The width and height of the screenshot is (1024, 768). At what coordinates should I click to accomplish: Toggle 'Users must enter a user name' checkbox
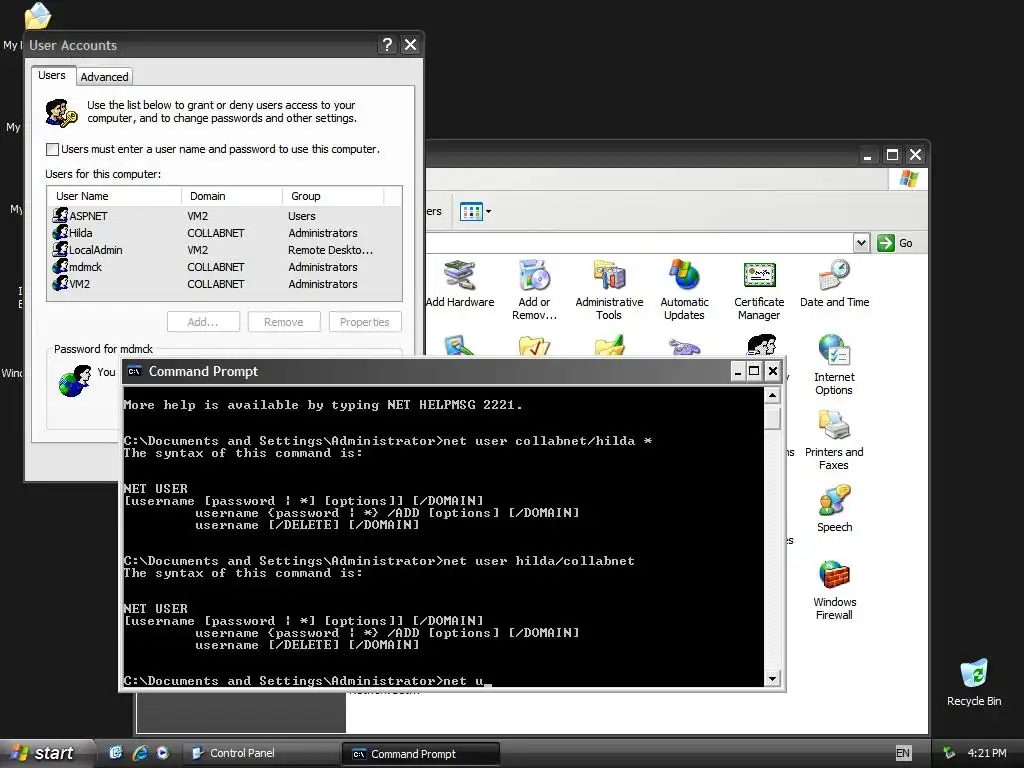[x=52, y=150]
